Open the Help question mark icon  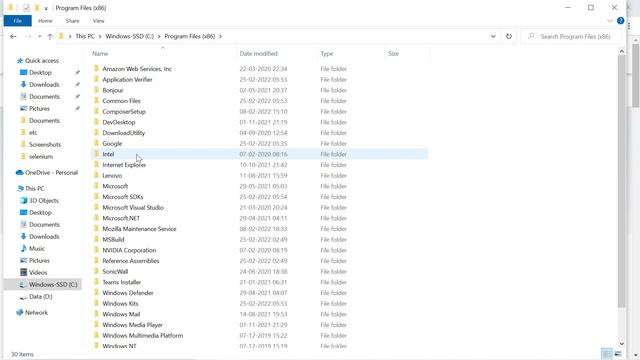tap(620, 20)
